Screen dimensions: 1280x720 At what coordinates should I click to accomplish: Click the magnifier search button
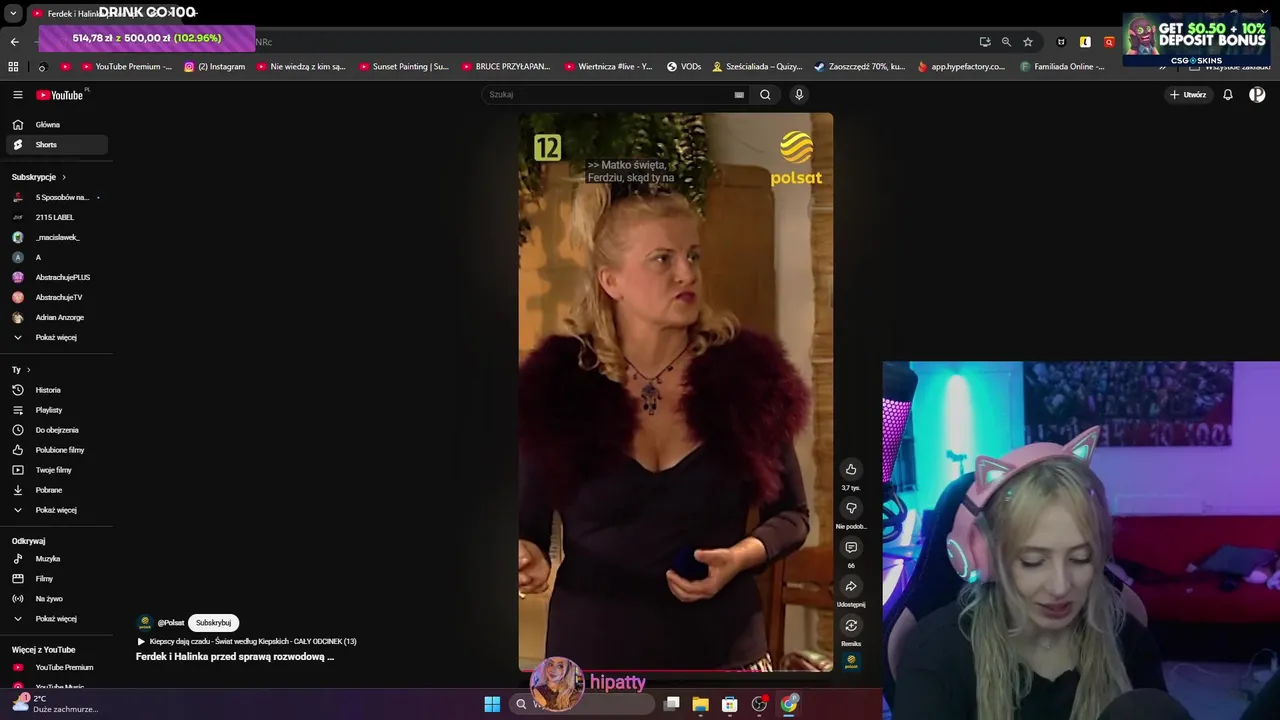click(x=765, y=95)
